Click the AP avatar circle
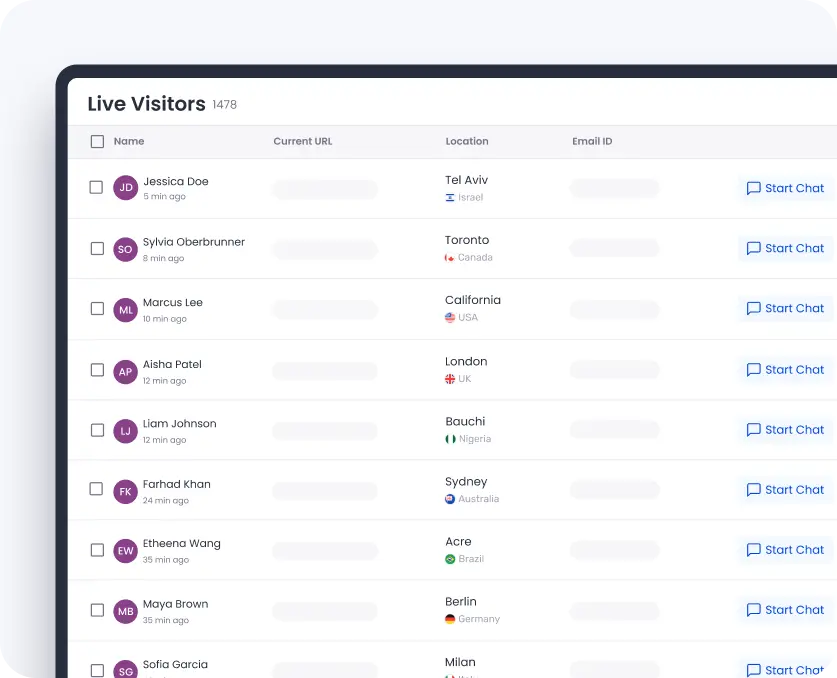 tap(125, 372)
